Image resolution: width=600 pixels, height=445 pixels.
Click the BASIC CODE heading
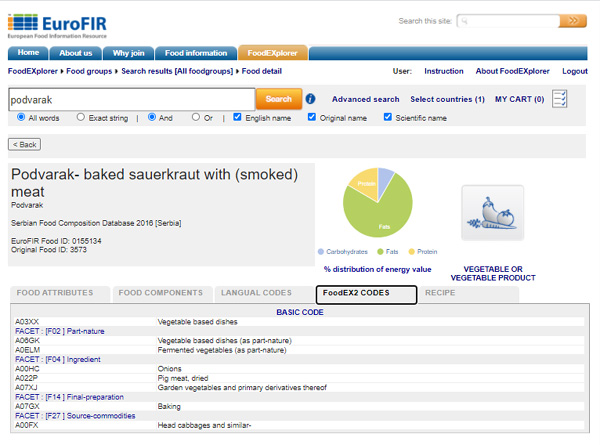pos(300,312)
